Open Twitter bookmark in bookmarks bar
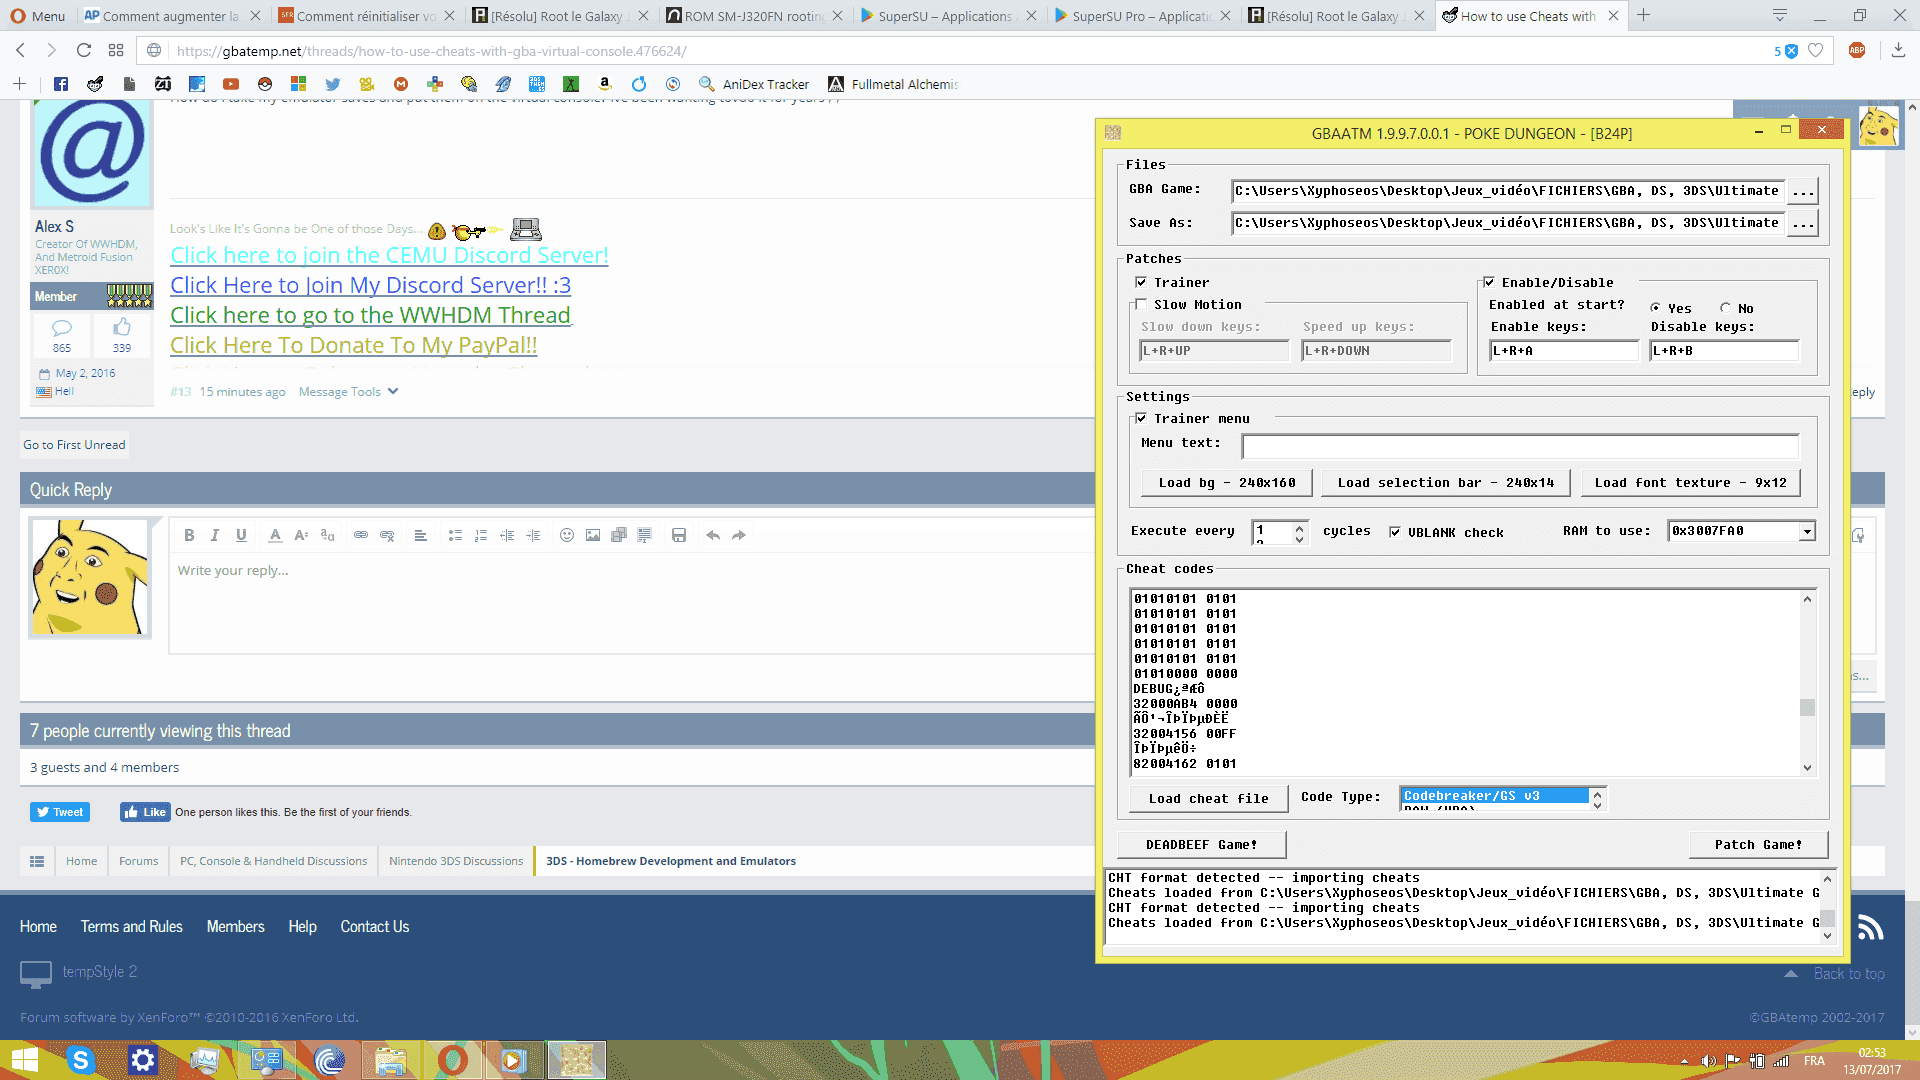The width and height of the screenshot is (1920, 1080). click(333, 84)
